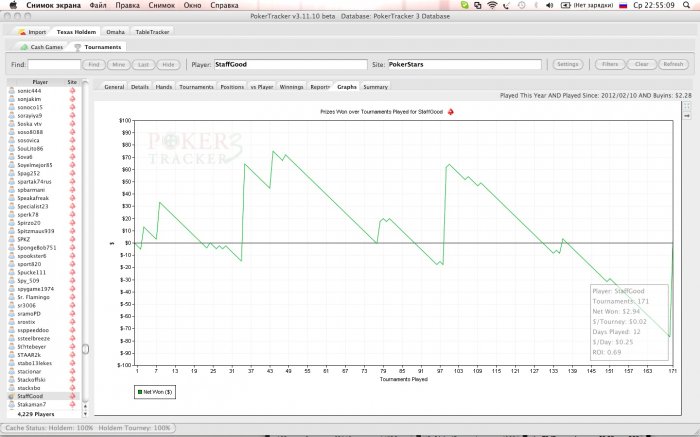Screen dimensions: 700x437
Task: Click player icon beside STAAR2k
Action: (x=12, y=355)
